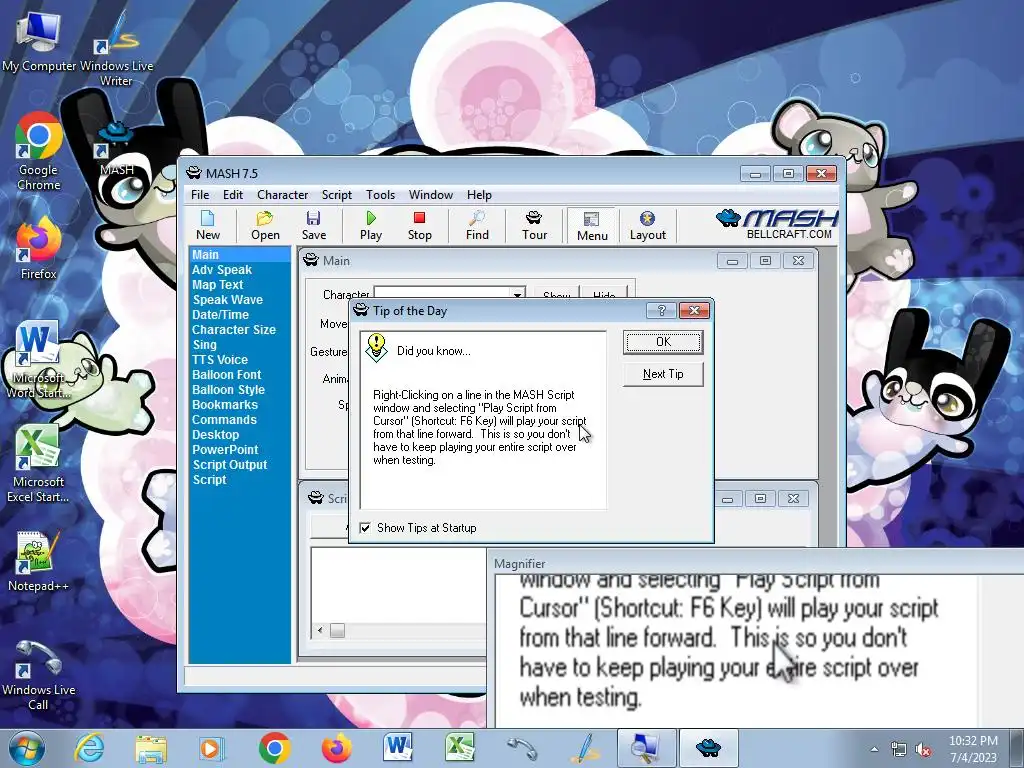Click the MASH Bellcraft.com logo
Image resolution: width=1024 pixels, height=768 pixels.
click(x=776, y=225)
